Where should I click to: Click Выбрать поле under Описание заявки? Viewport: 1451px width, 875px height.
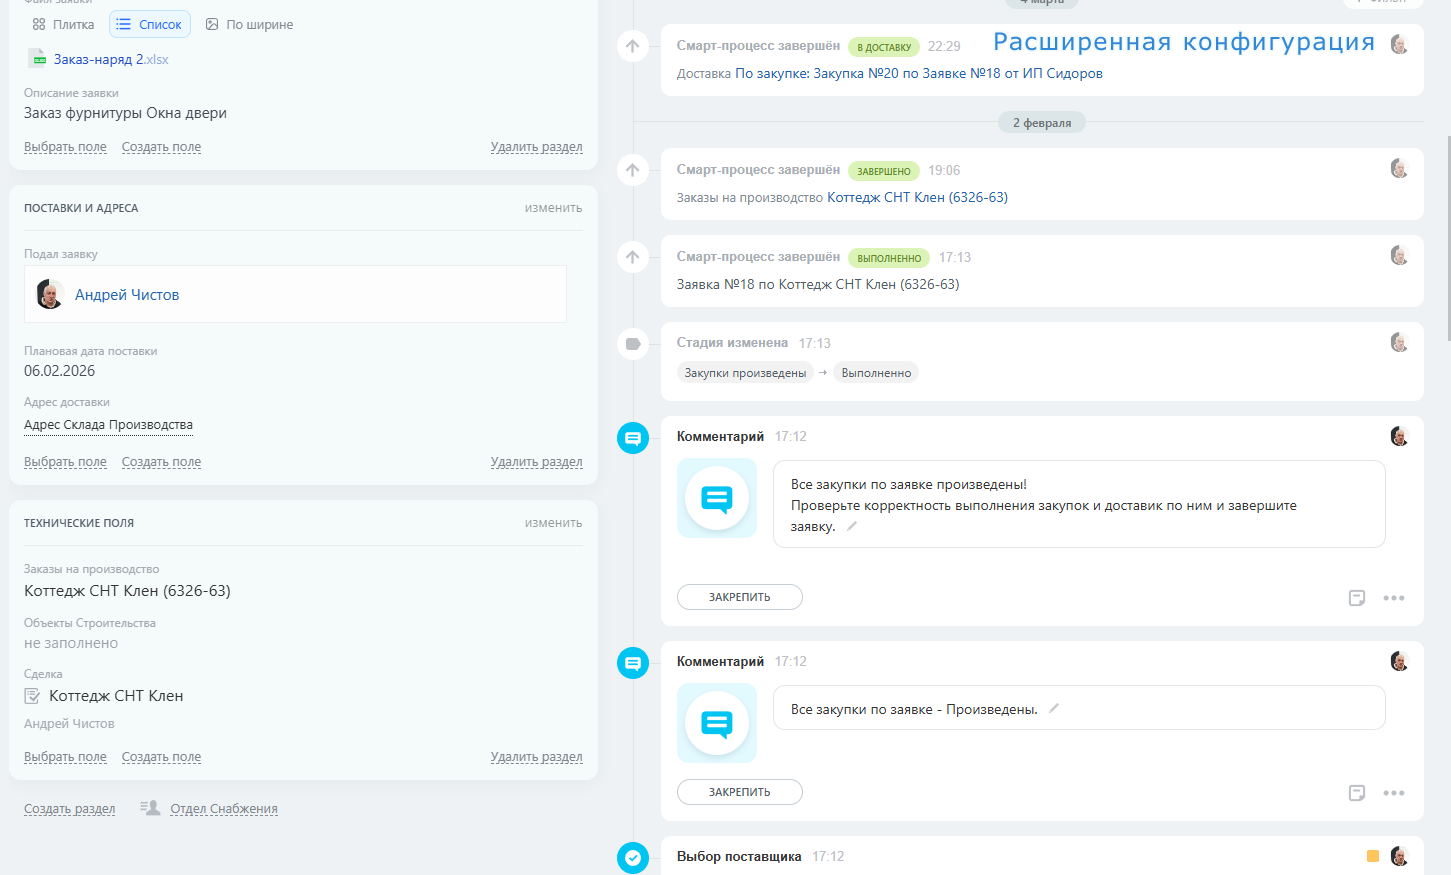[65, 147]
